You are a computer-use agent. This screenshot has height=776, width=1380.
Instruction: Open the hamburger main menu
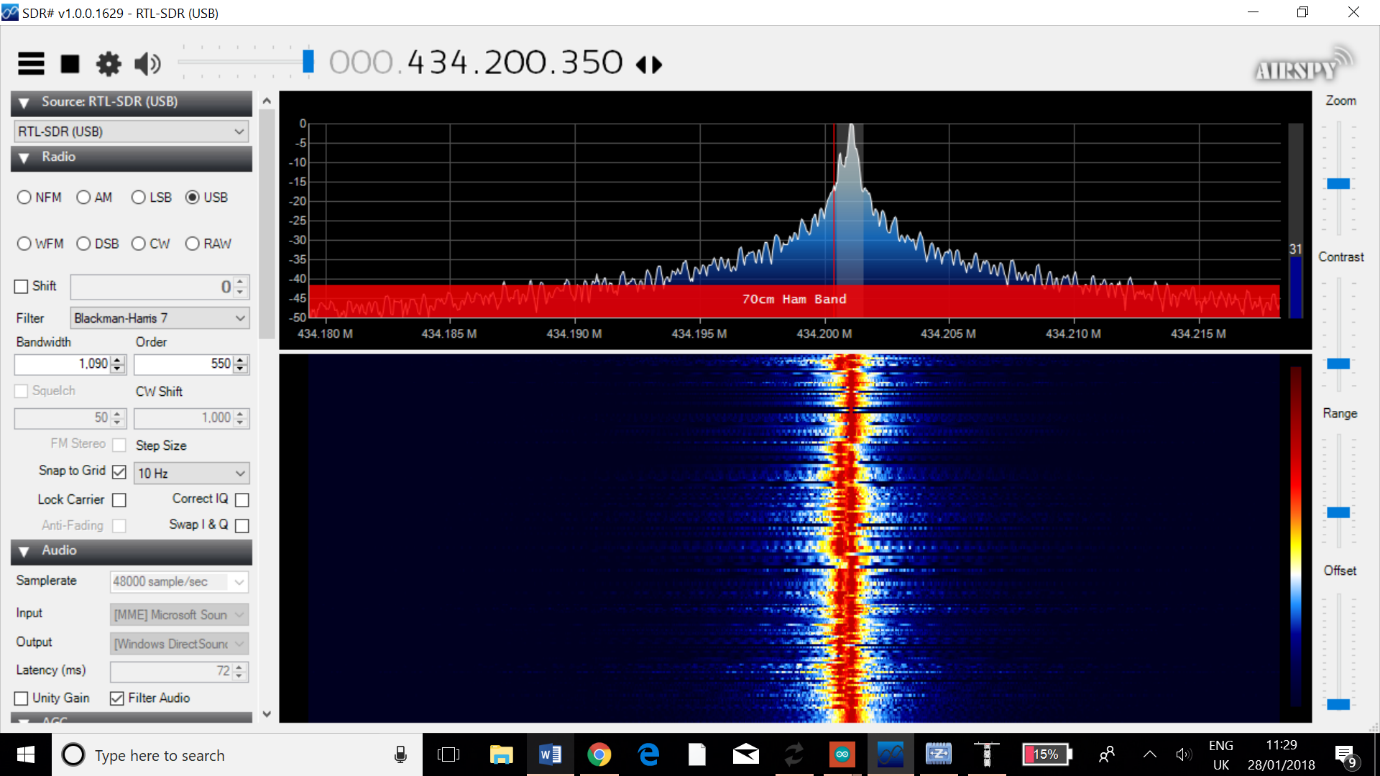coord(31,64)
